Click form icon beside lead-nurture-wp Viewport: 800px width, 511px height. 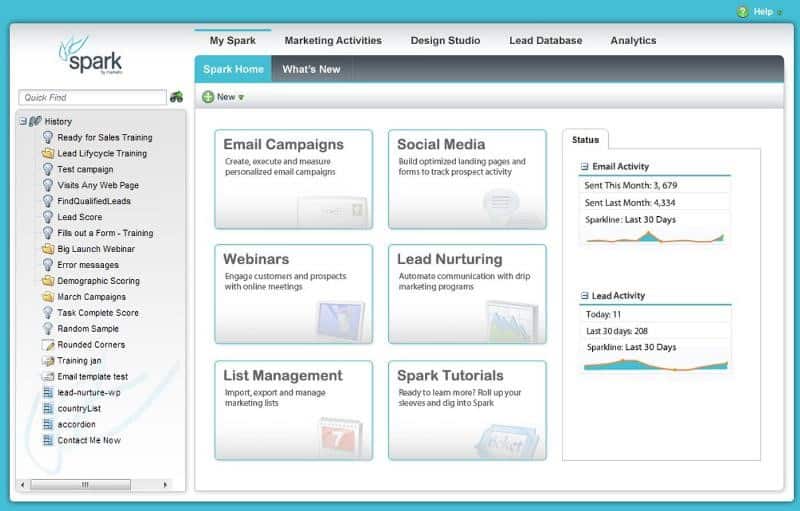[x=48, y=392]
